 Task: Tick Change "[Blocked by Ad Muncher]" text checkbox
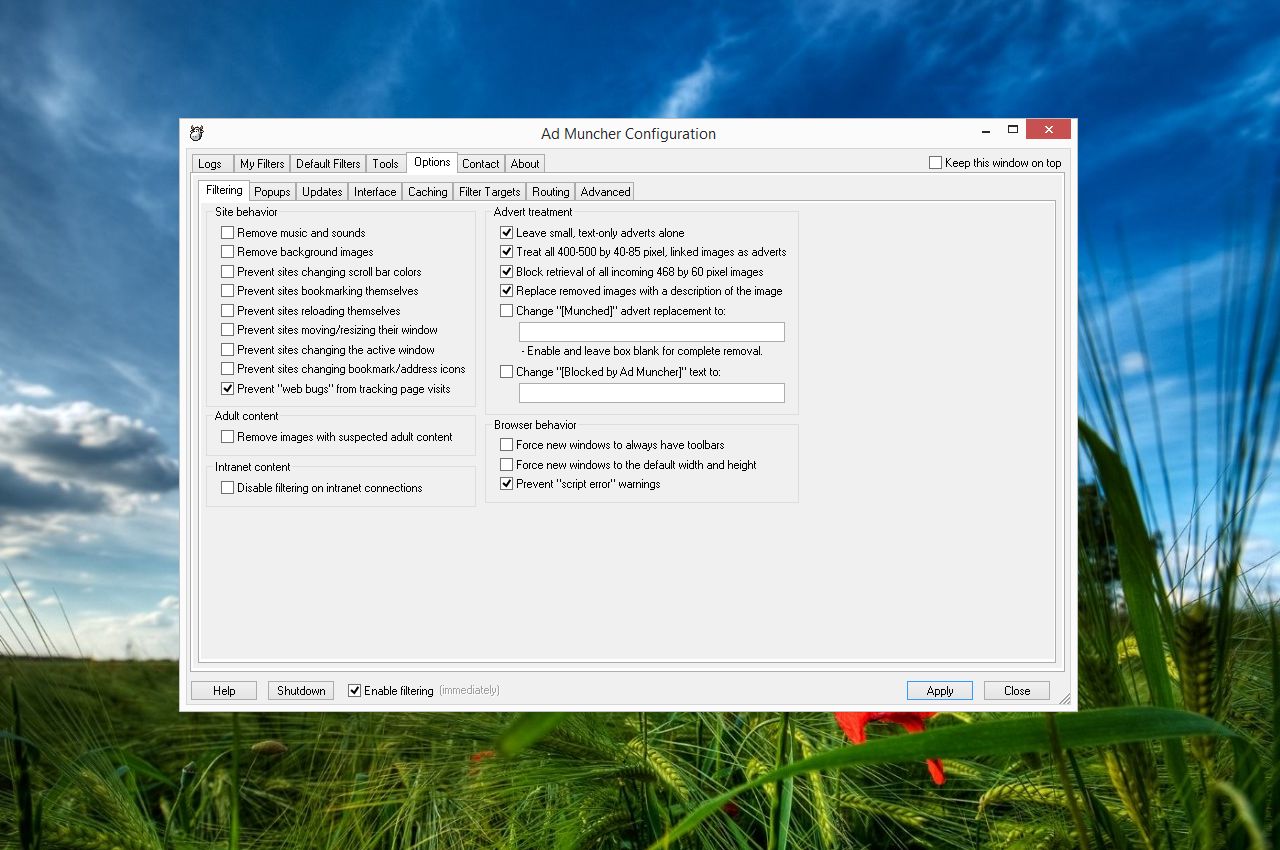[x=507, y=372]
